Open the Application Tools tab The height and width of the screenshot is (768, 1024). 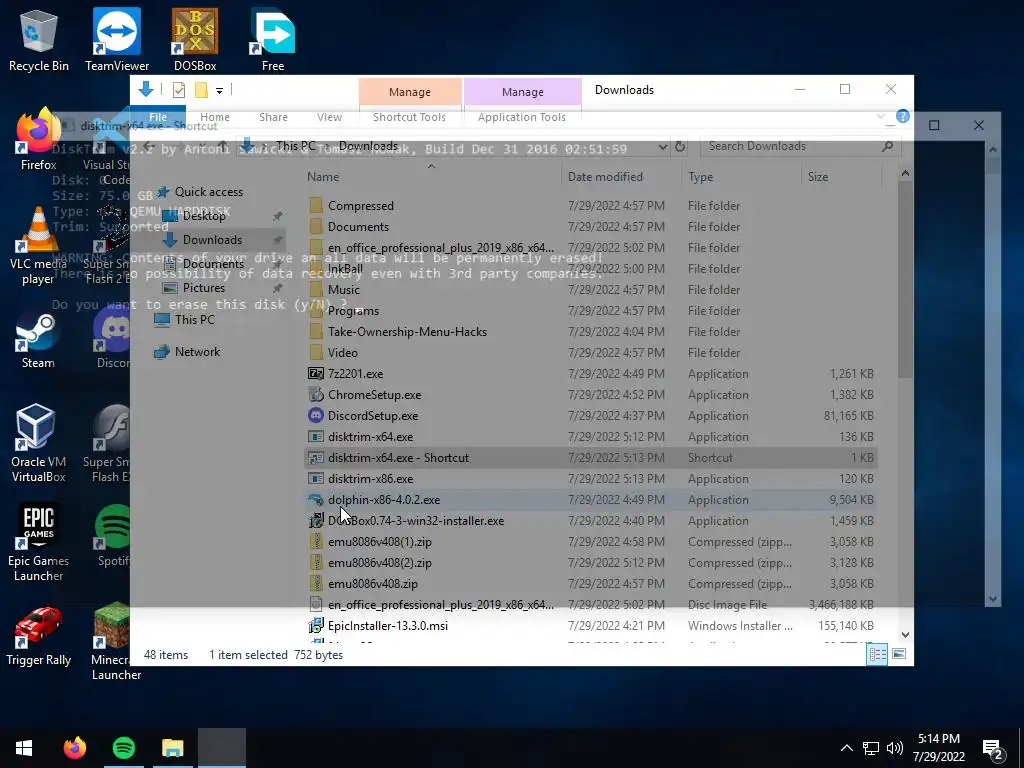pos(522,117)
